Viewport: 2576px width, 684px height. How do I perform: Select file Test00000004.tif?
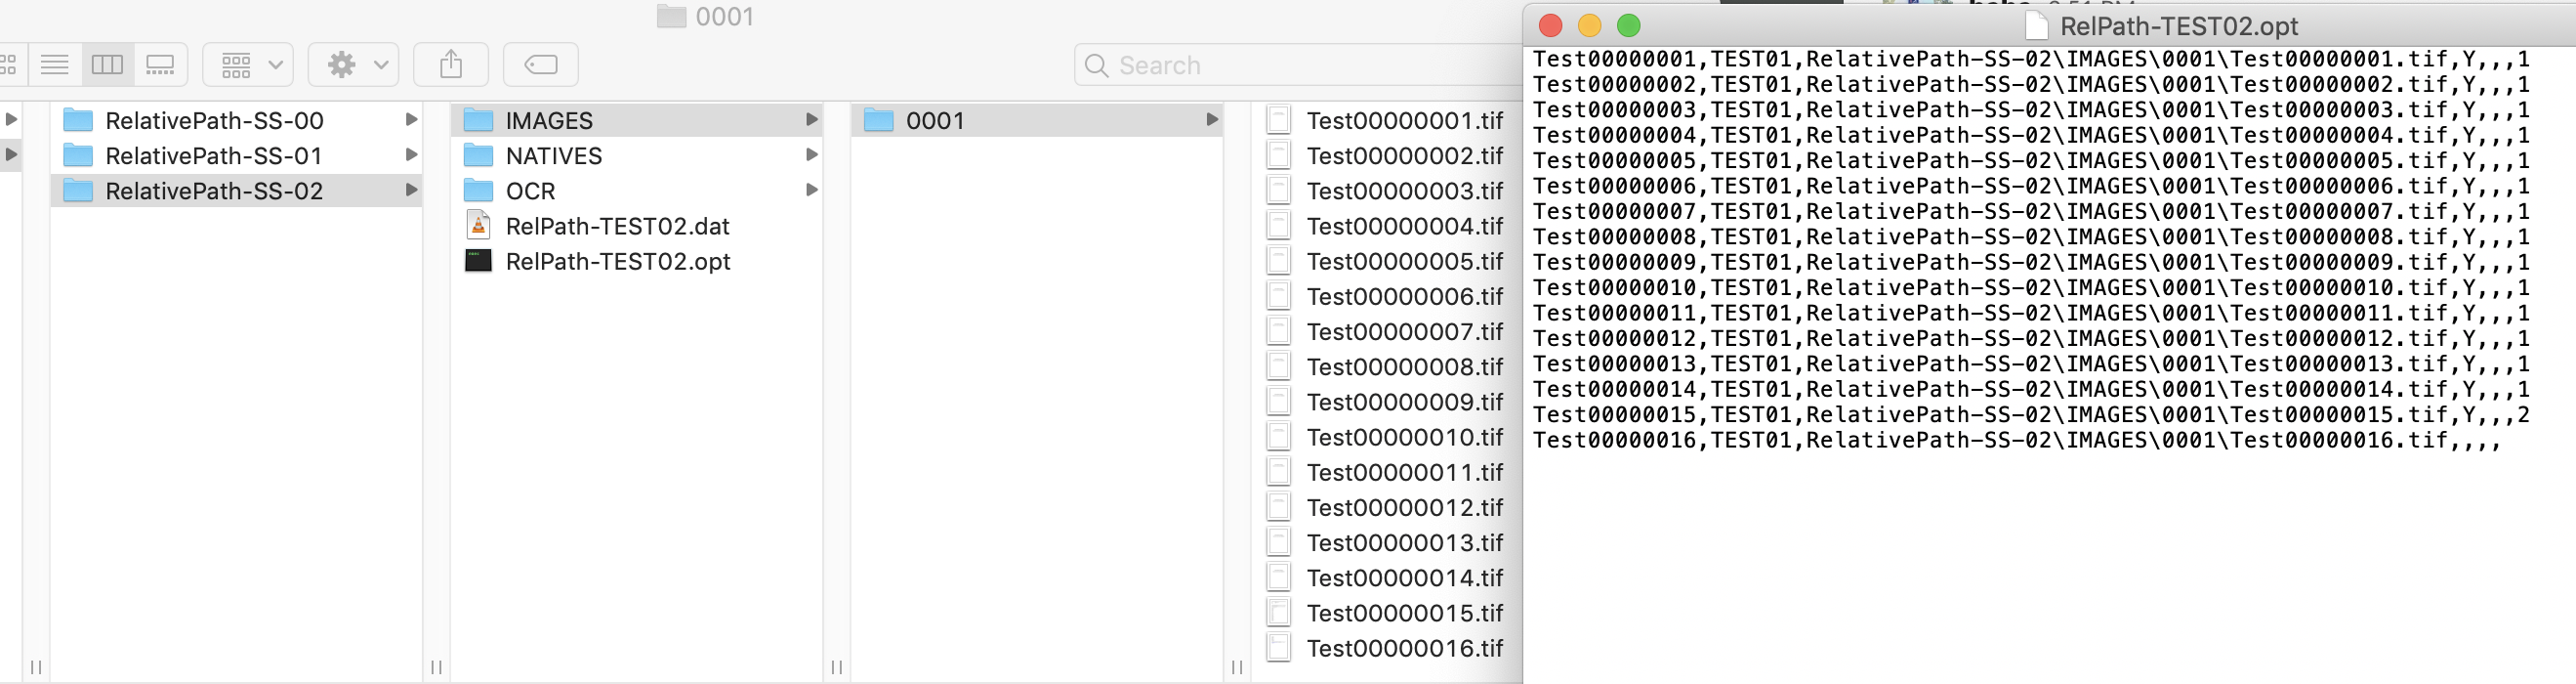(1404, 226)
